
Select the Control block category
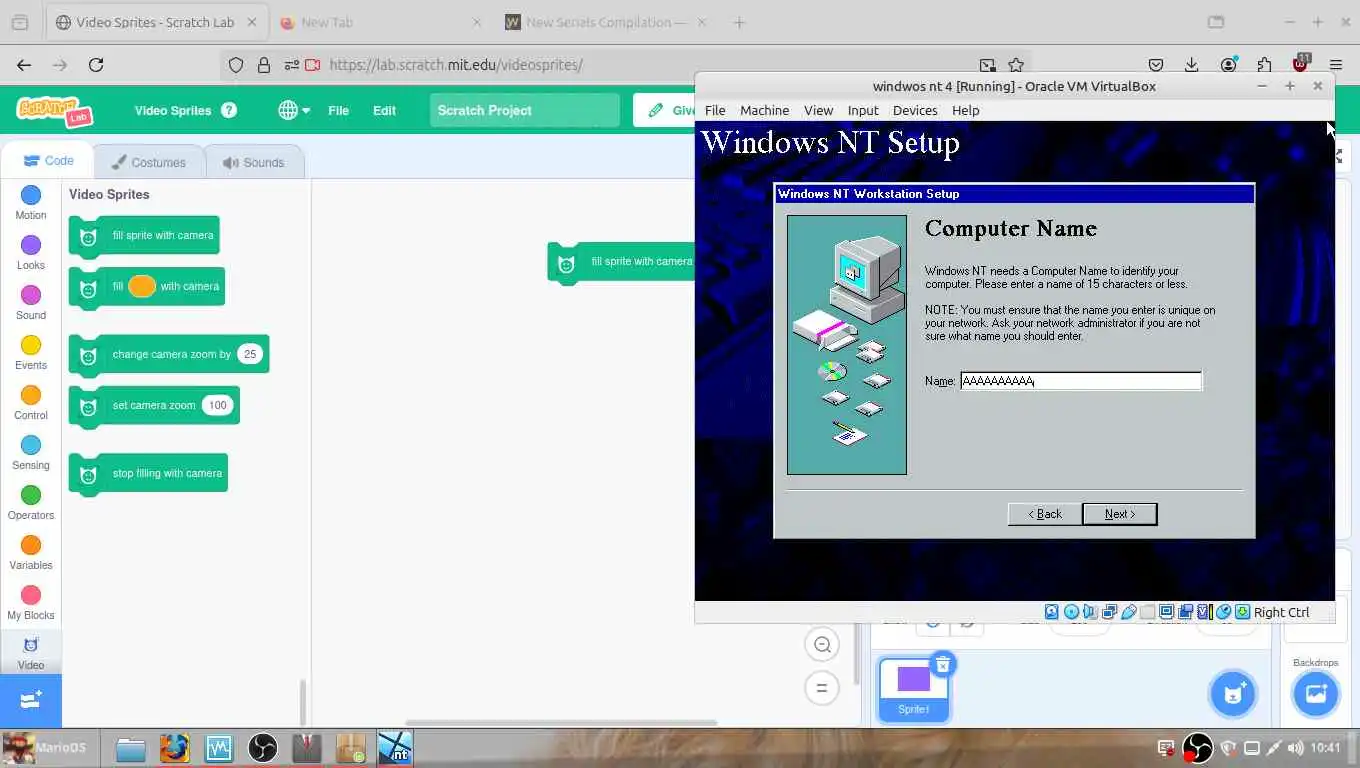(x=31, y=402)
